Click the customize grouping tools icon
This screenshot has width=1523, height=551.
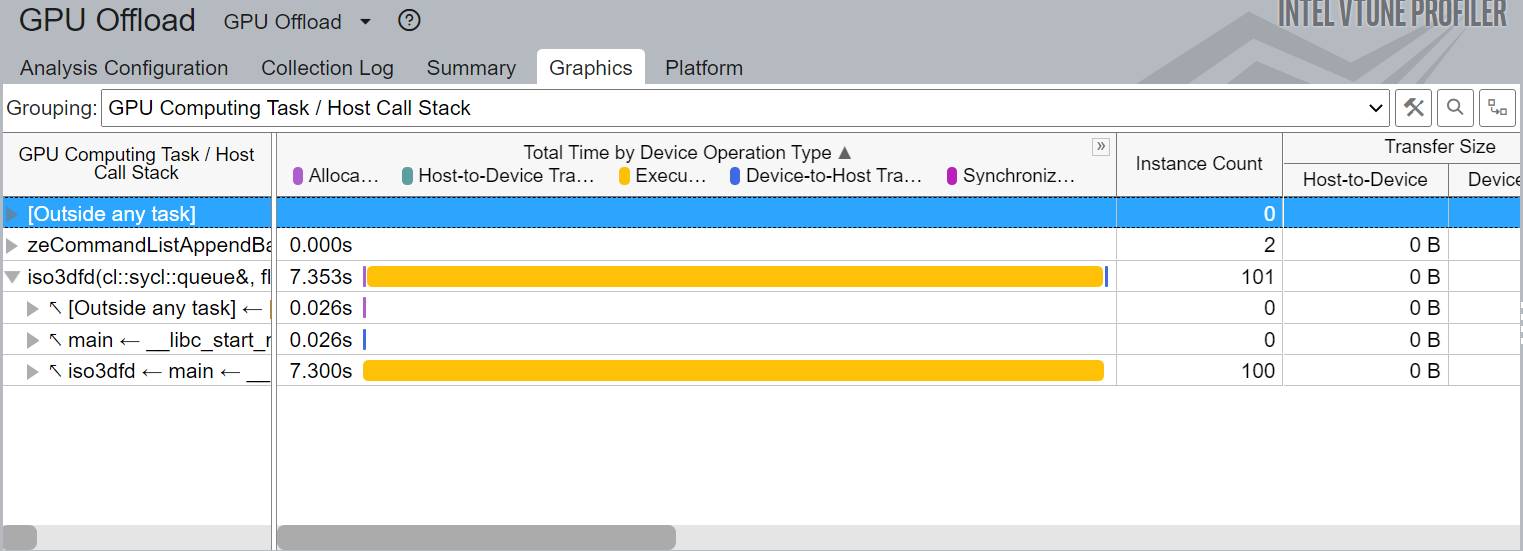(1414, 108)
